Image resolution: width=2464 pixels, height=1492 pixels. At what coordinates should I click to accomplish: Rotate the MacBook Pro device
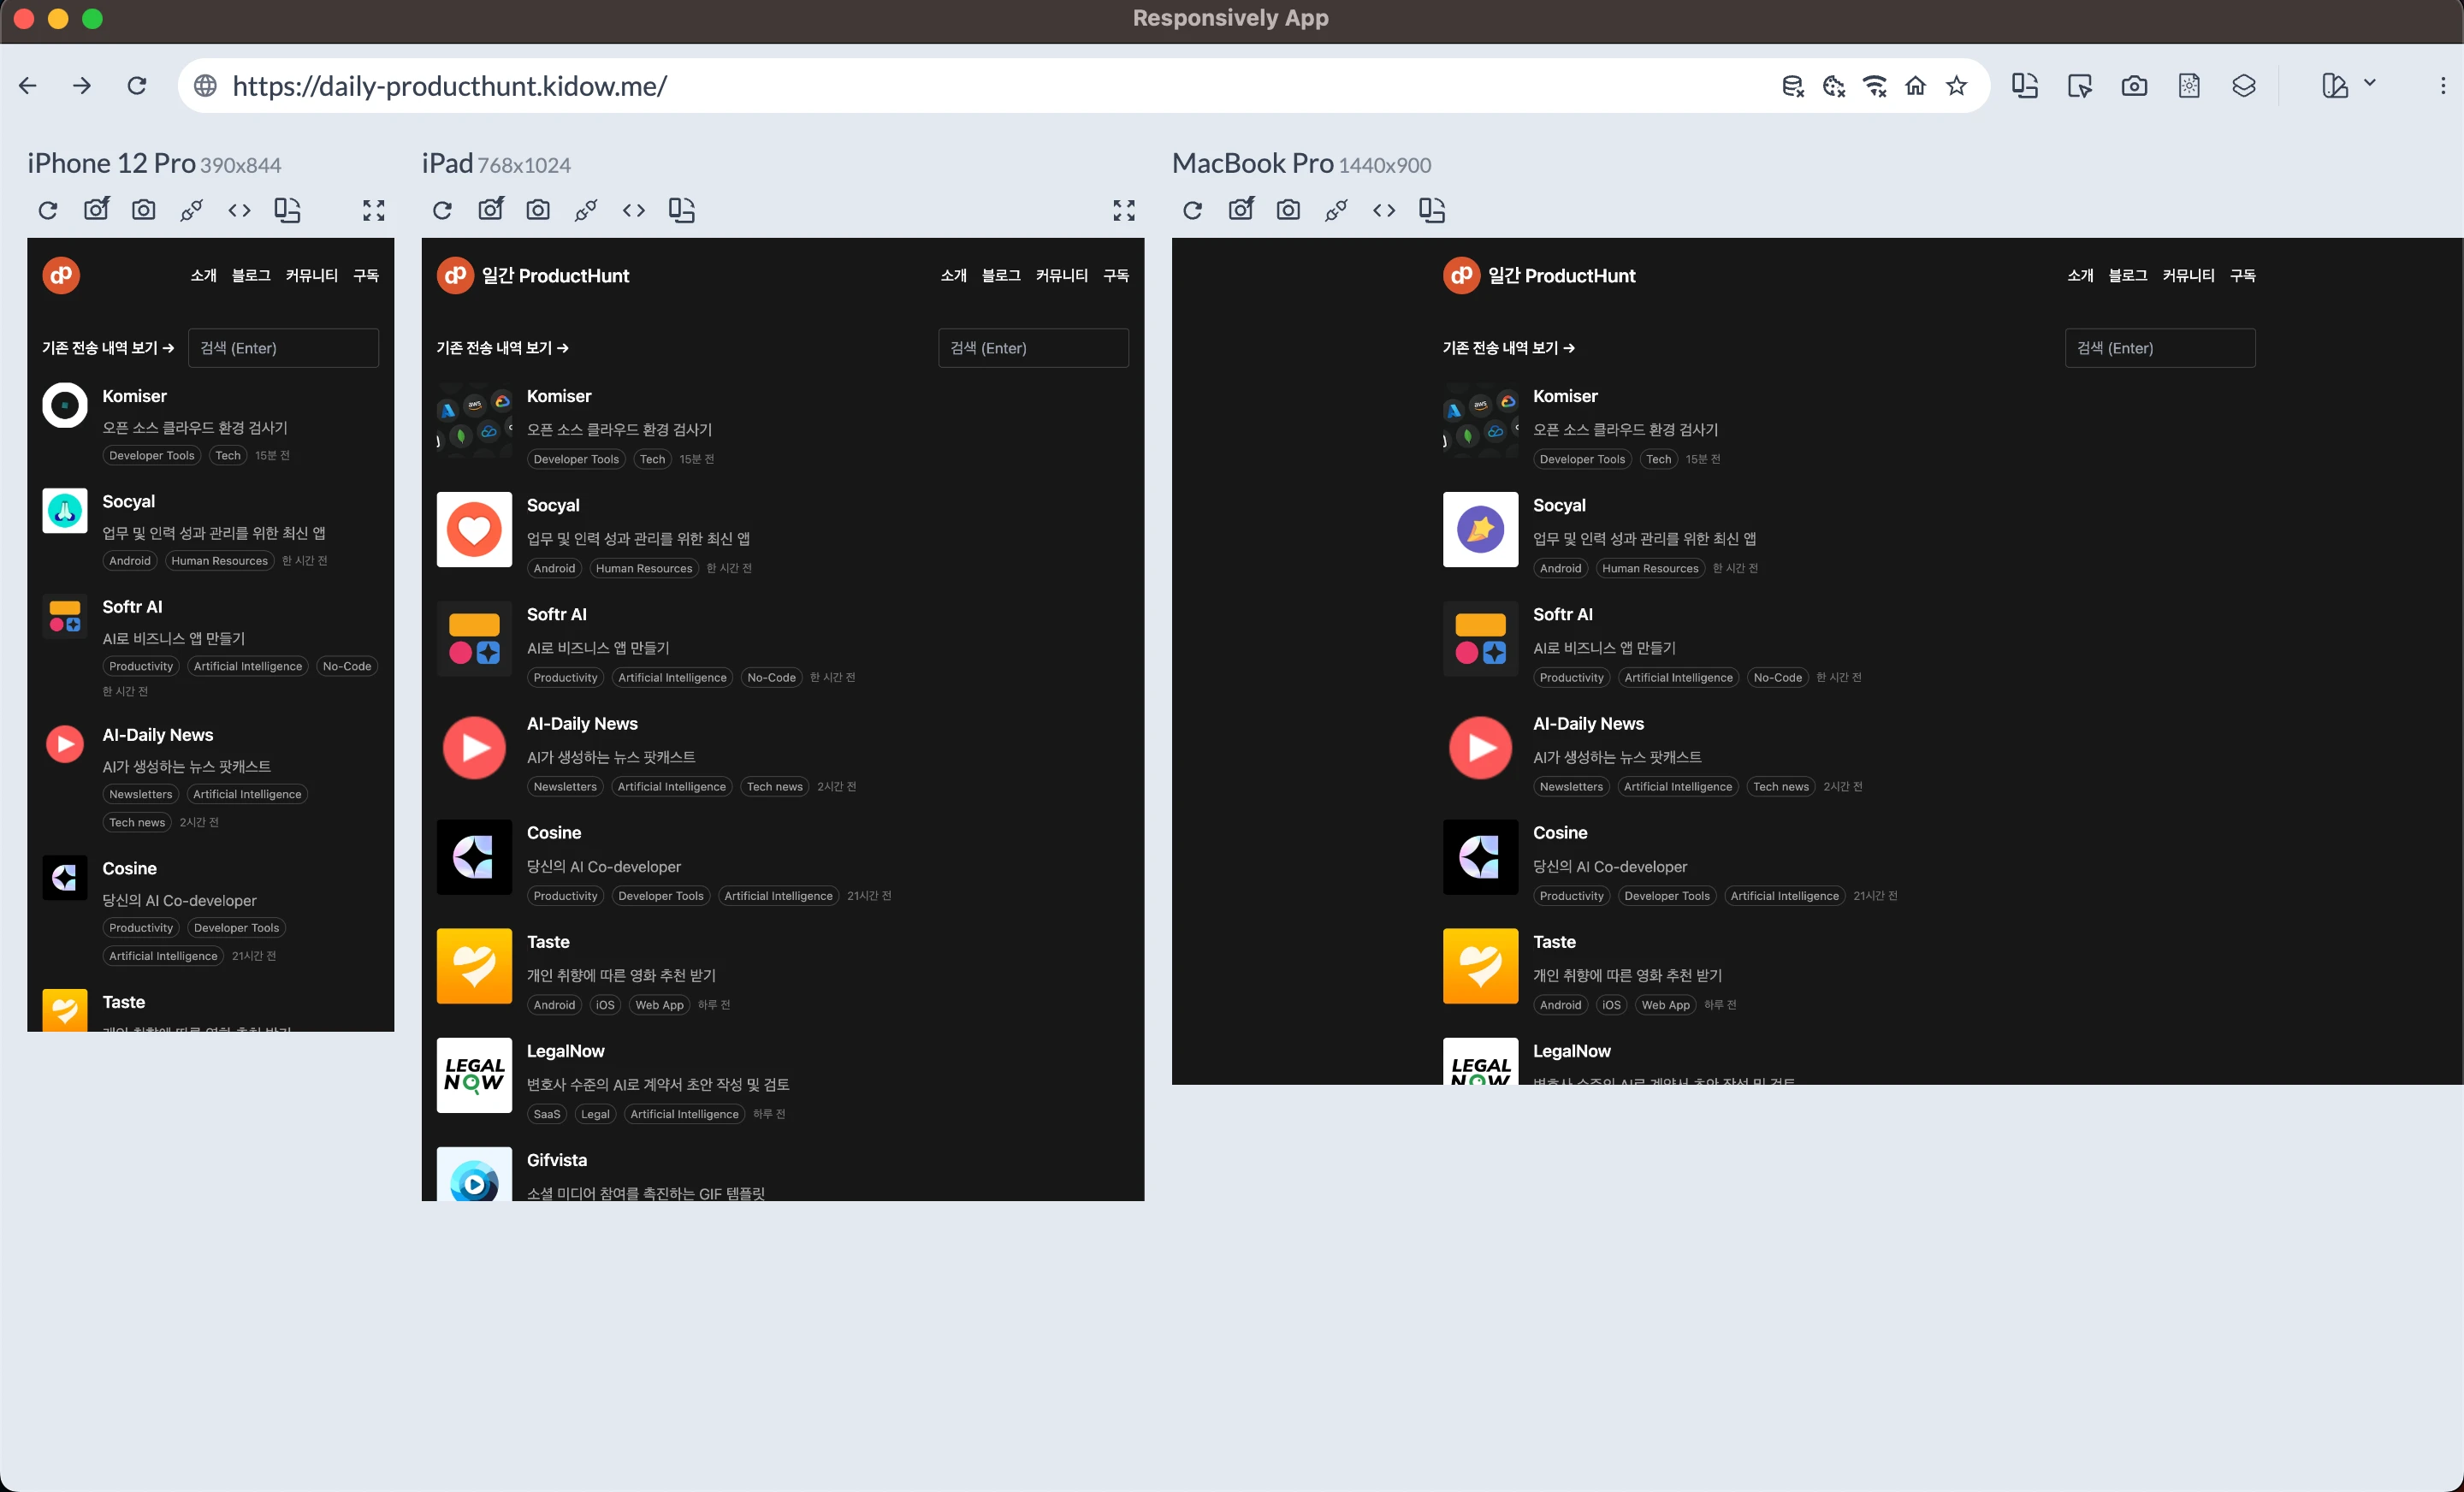click(1431, 210)
